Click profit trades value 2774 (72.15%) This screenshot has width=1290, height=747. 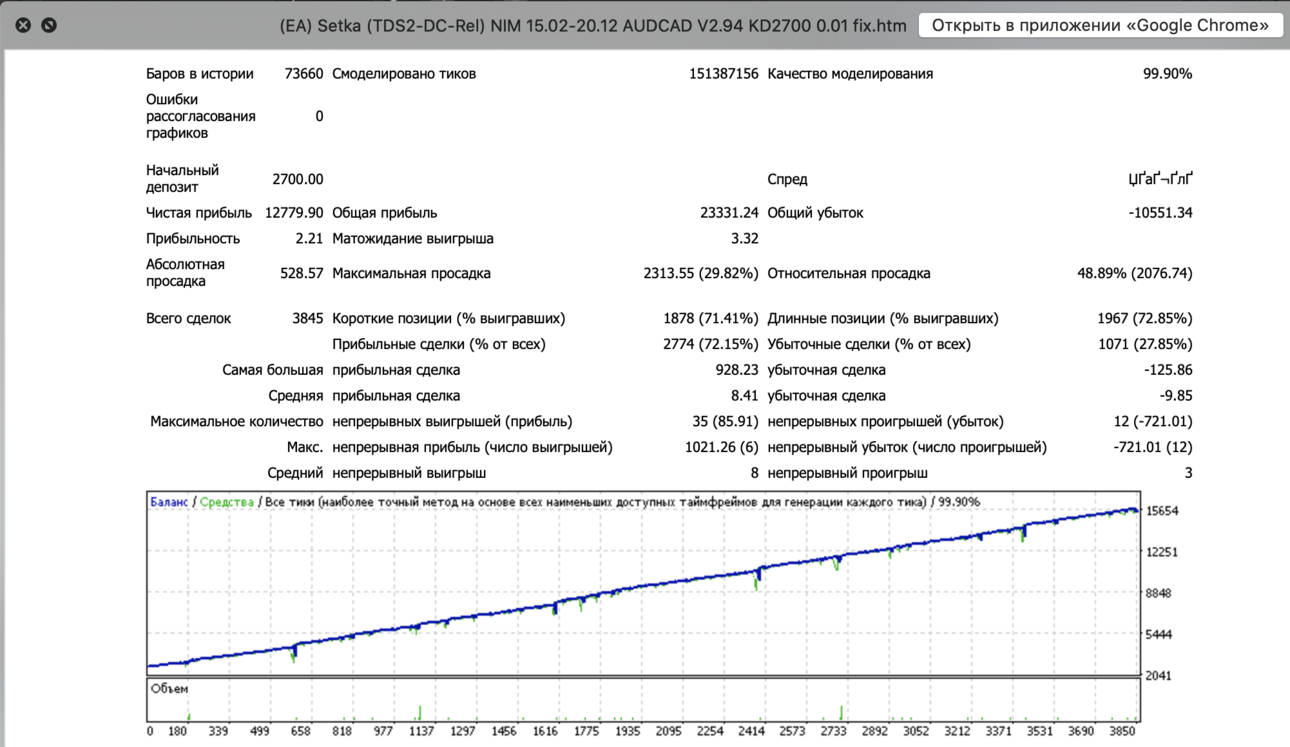[710, 344]
